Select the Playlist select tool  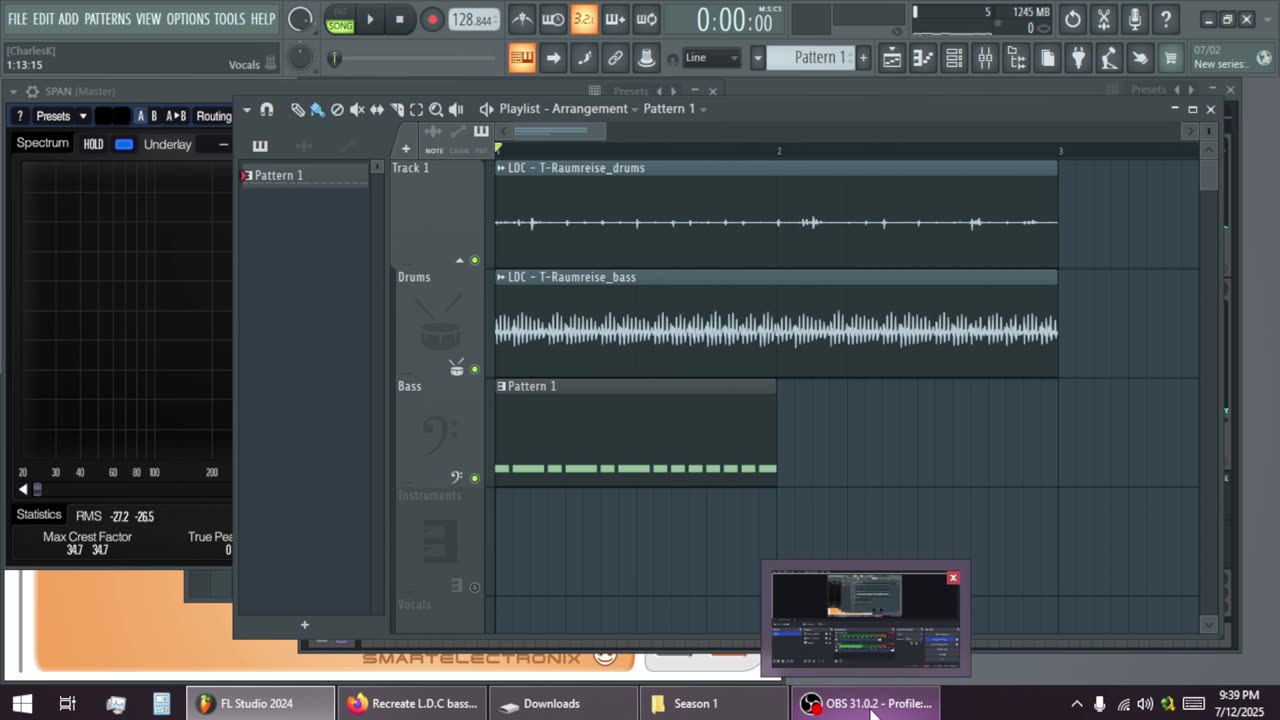click(416, 109)
